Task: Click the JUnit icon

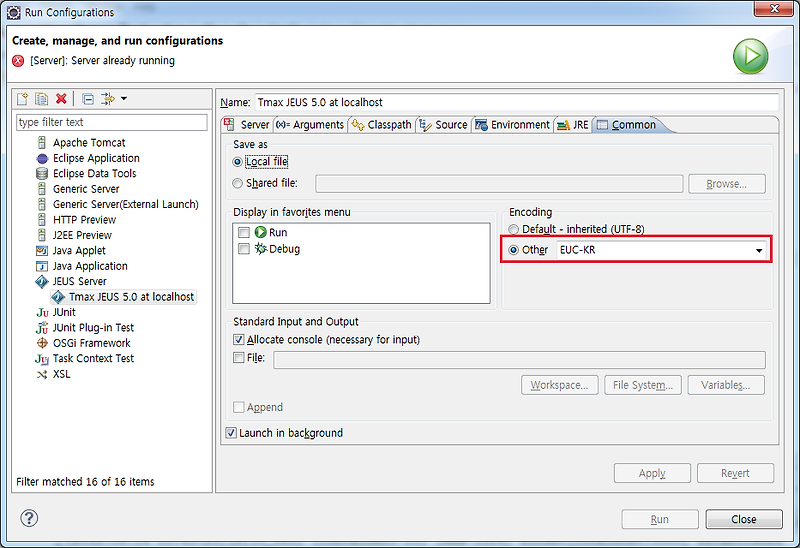Action: coord(42,312)
